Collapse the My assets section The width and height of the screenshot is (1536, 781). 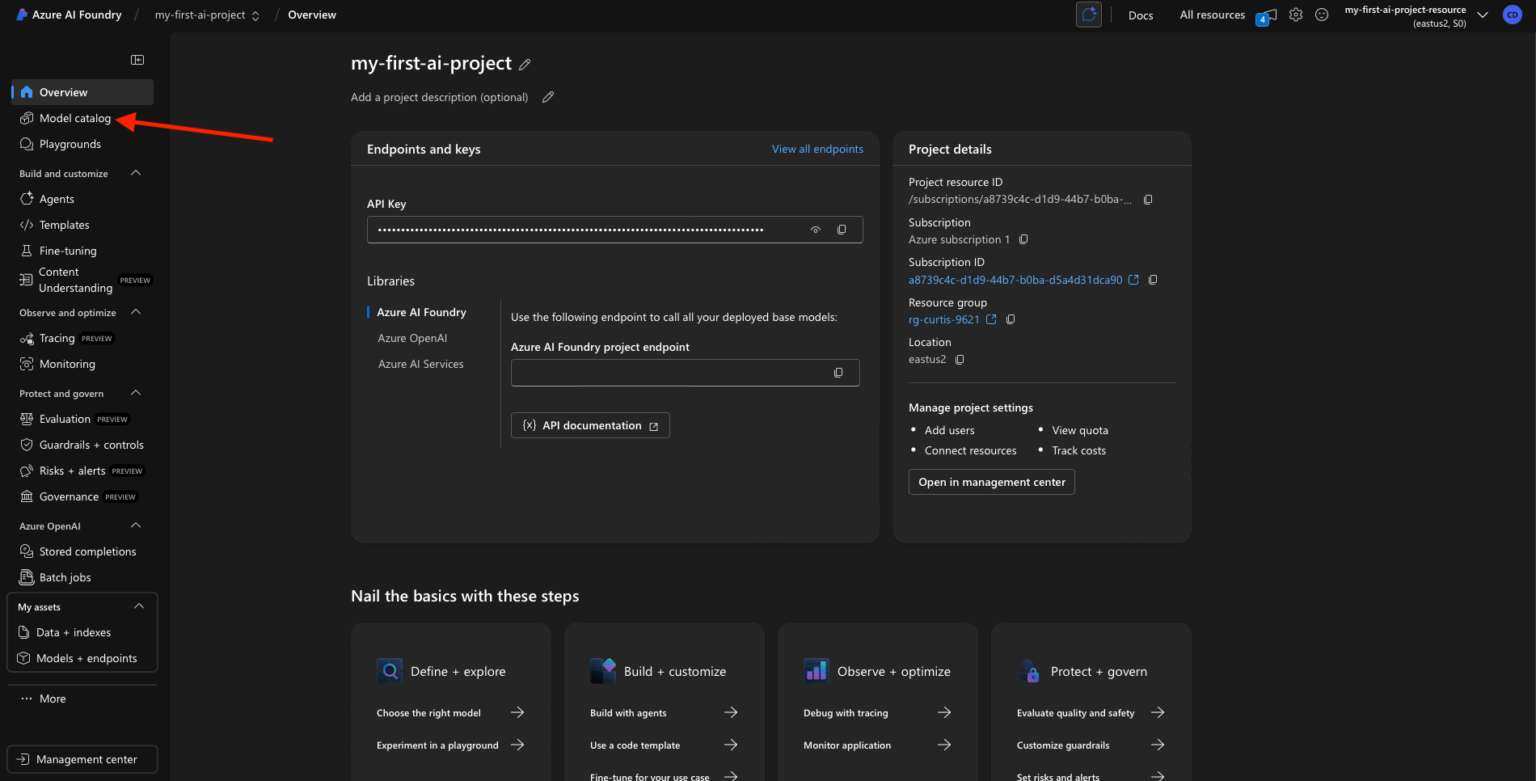138,607
